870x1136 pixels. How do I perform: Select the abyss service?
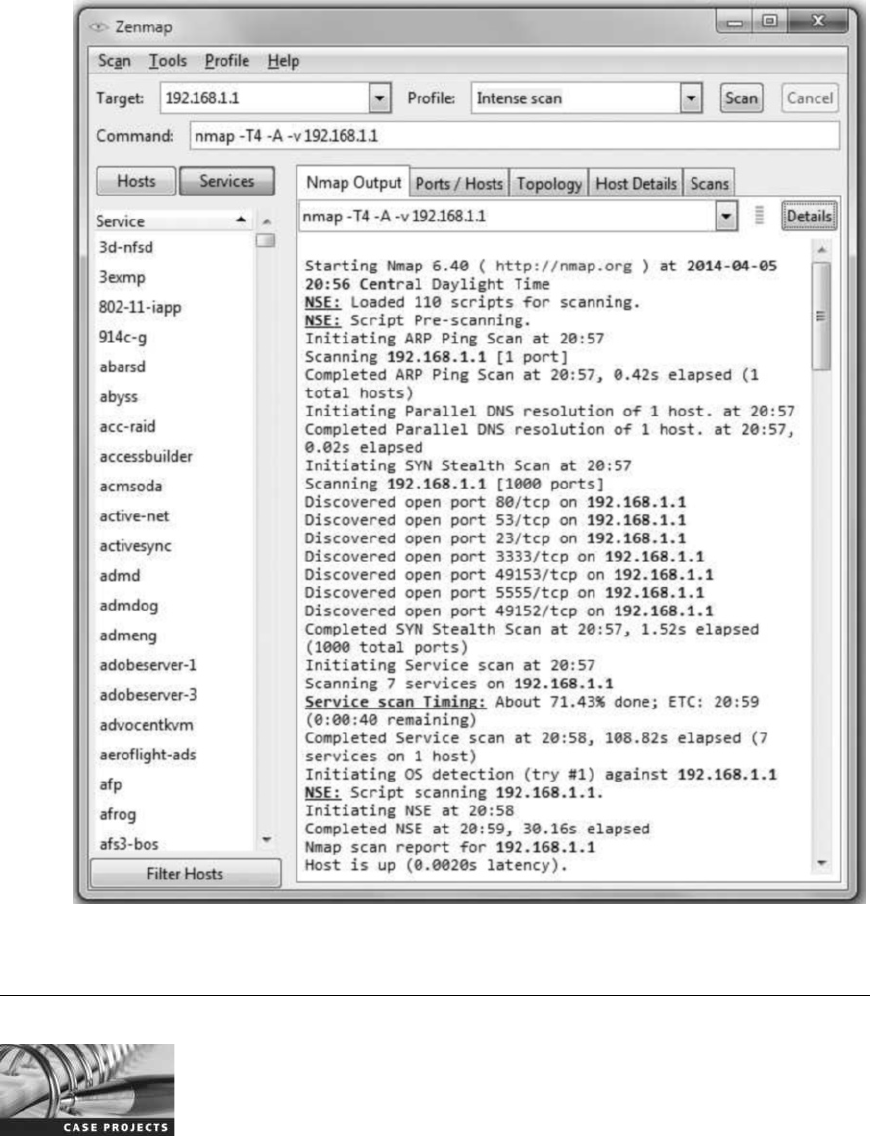[118, 396]
